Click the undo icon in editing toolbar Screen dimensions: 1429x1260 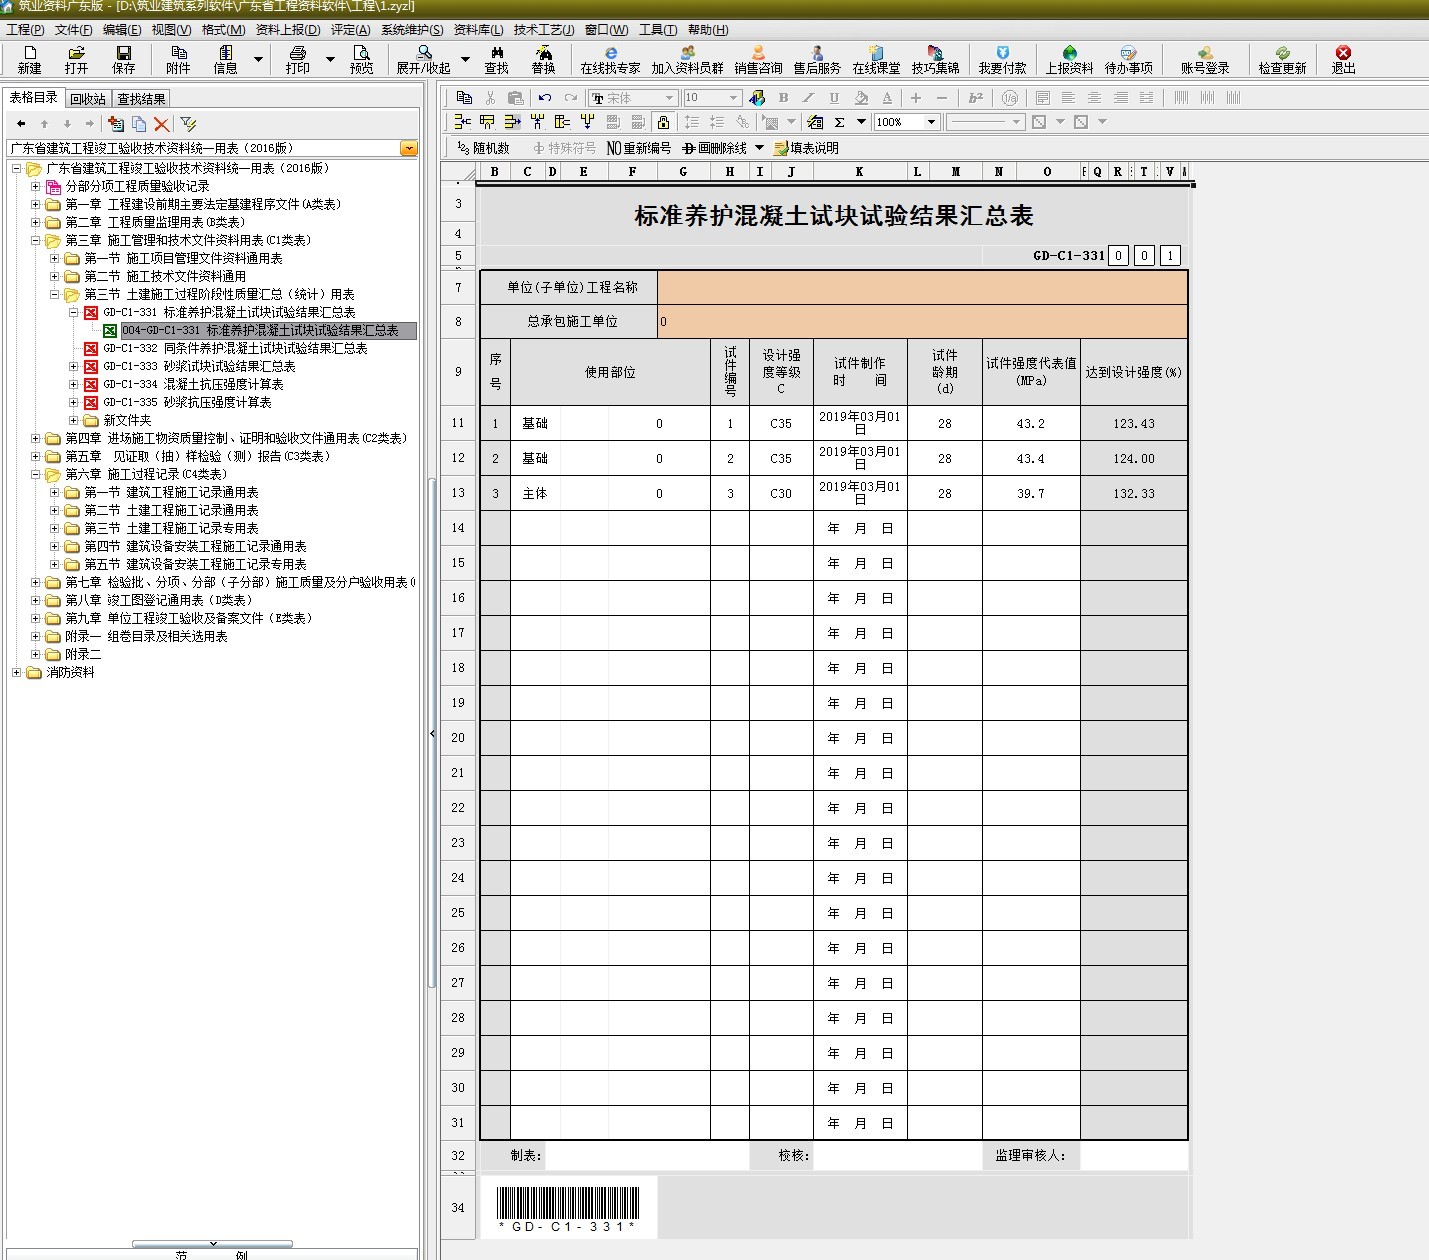coord(544,98)
